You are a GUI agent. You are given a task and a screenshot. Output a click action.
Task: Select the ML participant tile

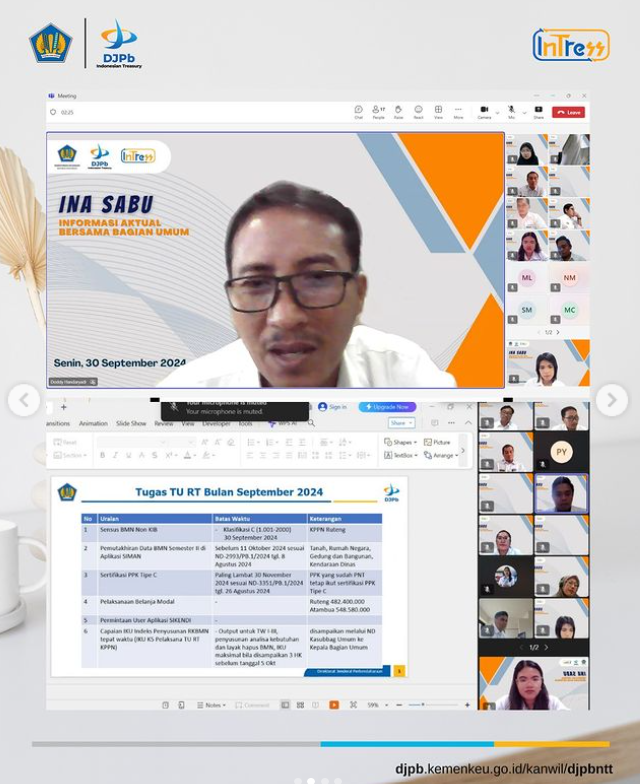point(527,278)
